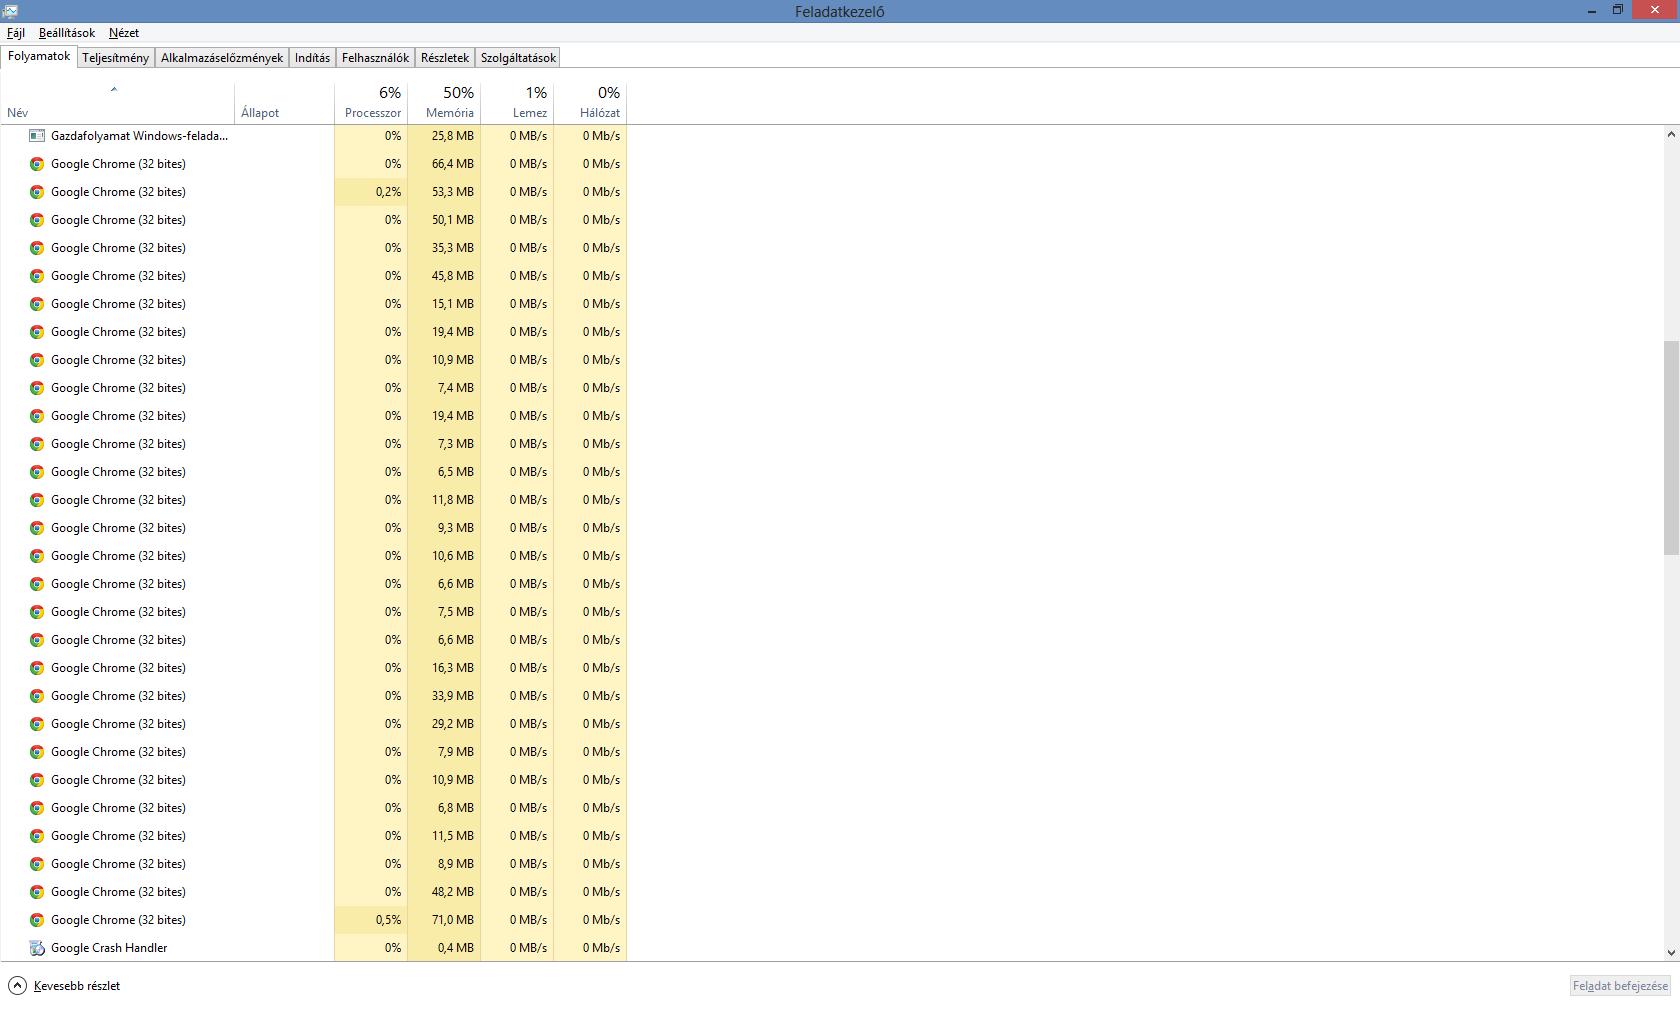The height and width of the screenshot is (1010, 1680).
Task: Click the vertical scrollbar thumb
Action: click(1671, 448)
